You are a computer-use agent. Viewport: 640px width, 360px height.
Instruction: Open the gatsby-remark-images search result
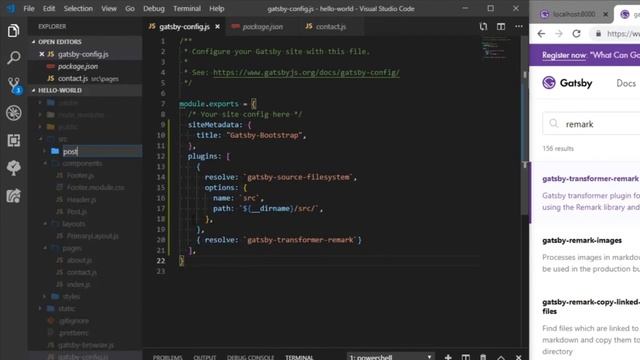click(x=582, y=240)
